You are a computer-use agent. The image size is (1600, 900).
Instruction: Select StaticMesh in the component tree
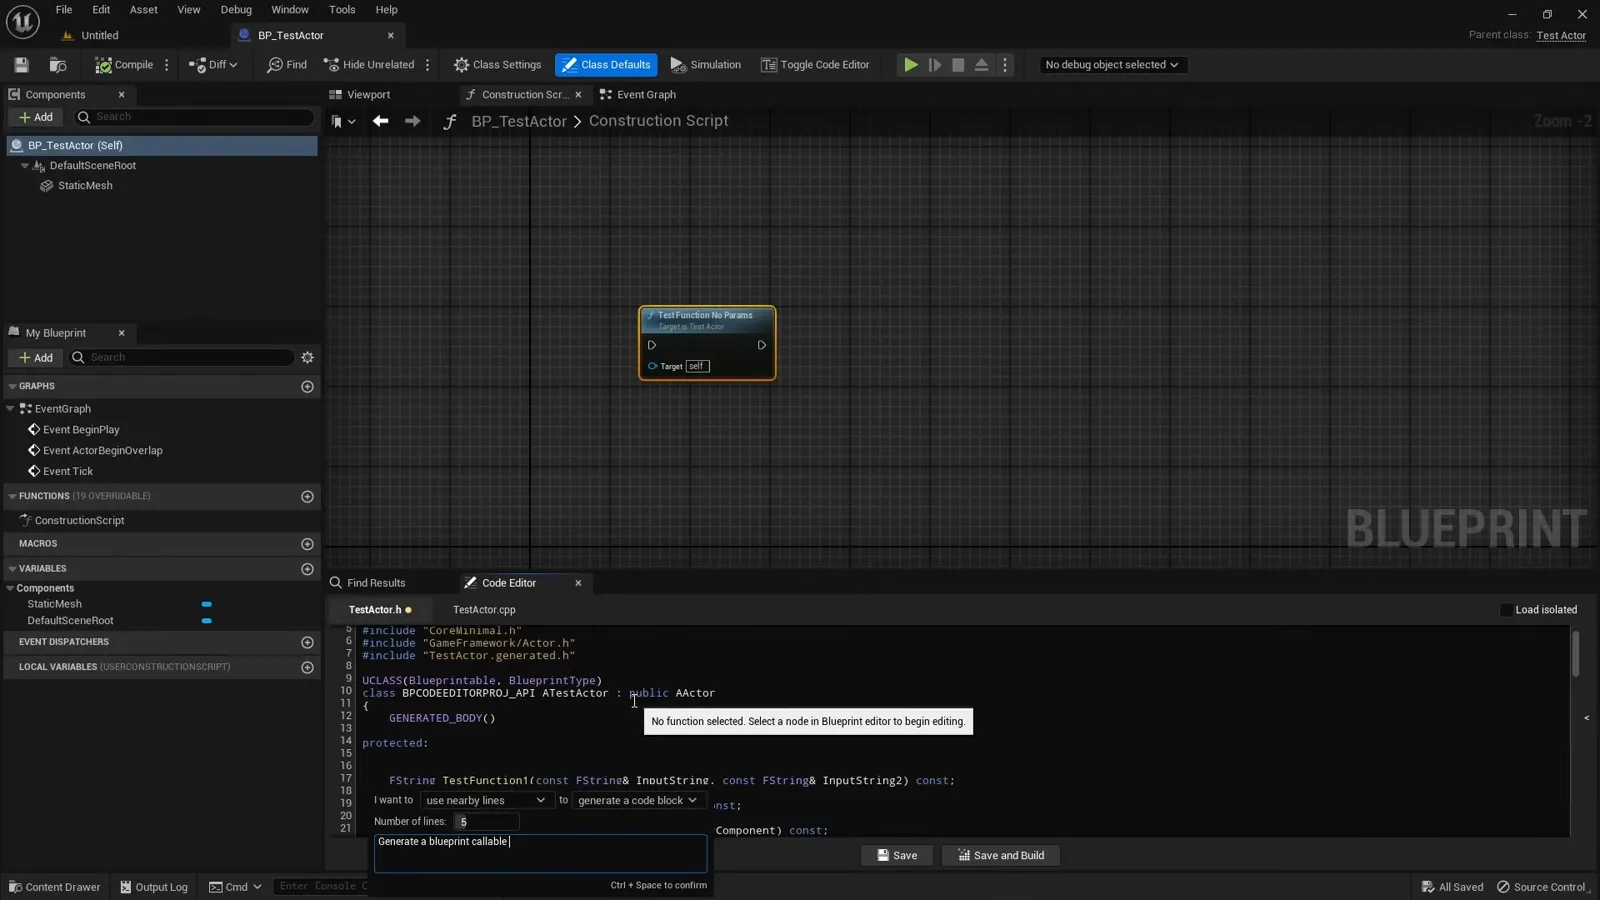click(85, 186)
